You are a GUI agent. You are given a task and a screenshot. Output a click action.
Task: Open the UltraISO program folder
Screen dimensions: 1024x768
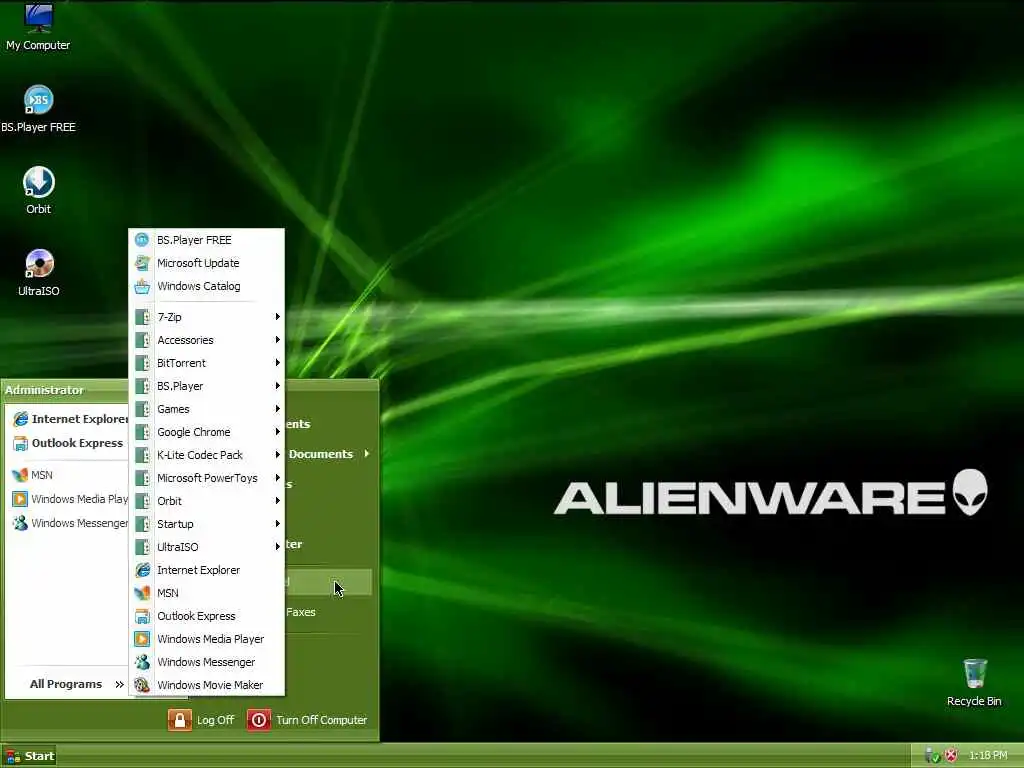click(x=206, y=547)
